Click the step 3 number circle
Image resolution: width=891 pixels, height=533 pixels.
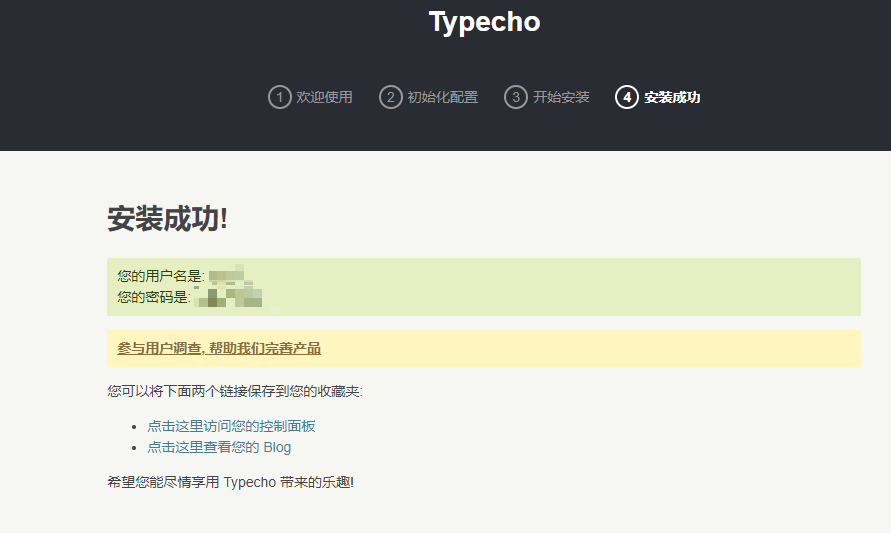[x=516, y=97]
